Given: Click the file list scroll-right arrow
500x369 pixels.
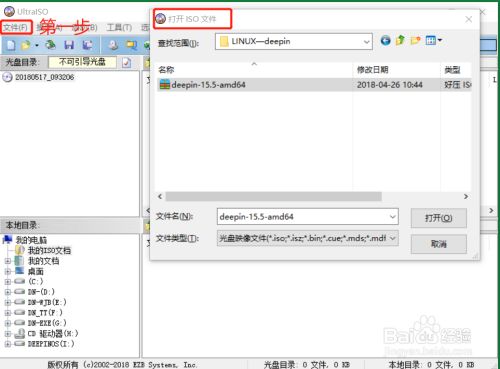Looking at the screenshot, I should pos(466,196).
